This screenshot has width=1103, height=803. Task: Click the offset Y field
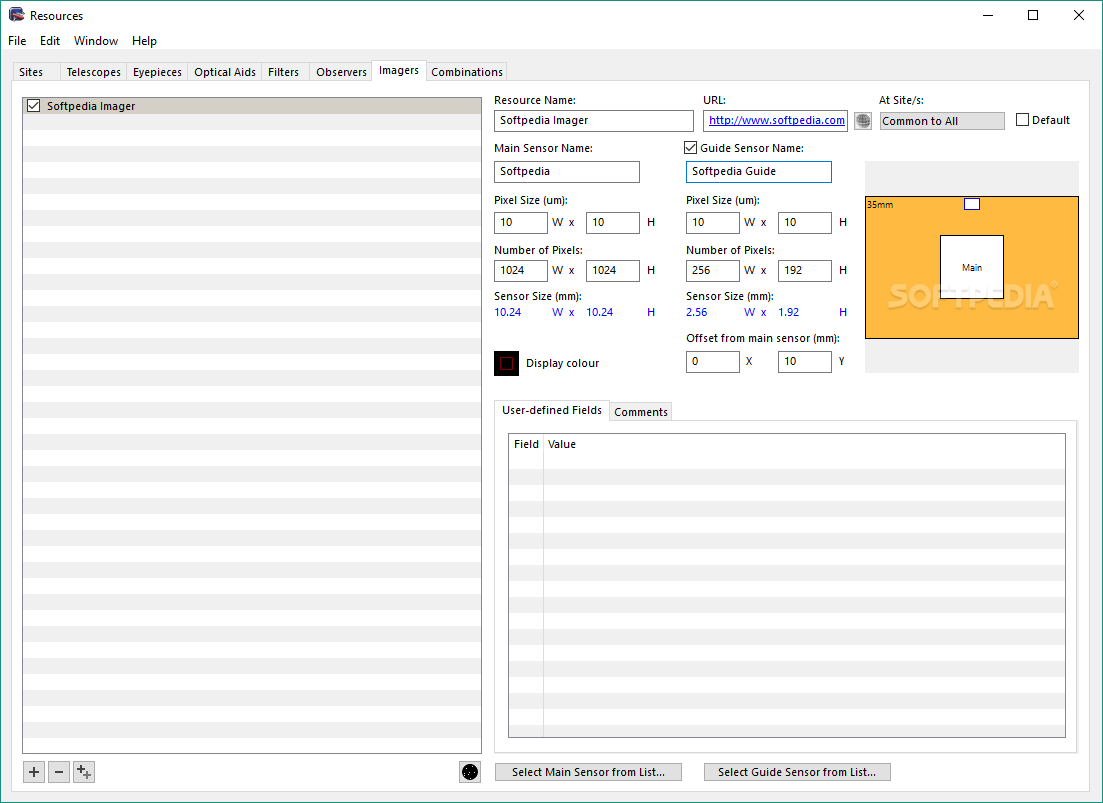coord(805,361)
